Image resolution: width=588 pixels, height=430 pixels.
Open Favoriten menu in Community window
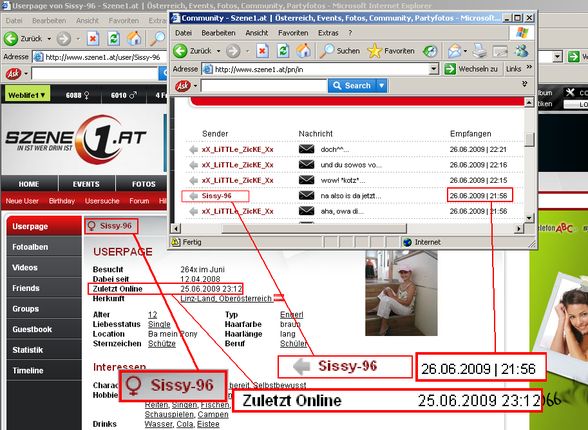pyautogui.click(x=293, y=33)
